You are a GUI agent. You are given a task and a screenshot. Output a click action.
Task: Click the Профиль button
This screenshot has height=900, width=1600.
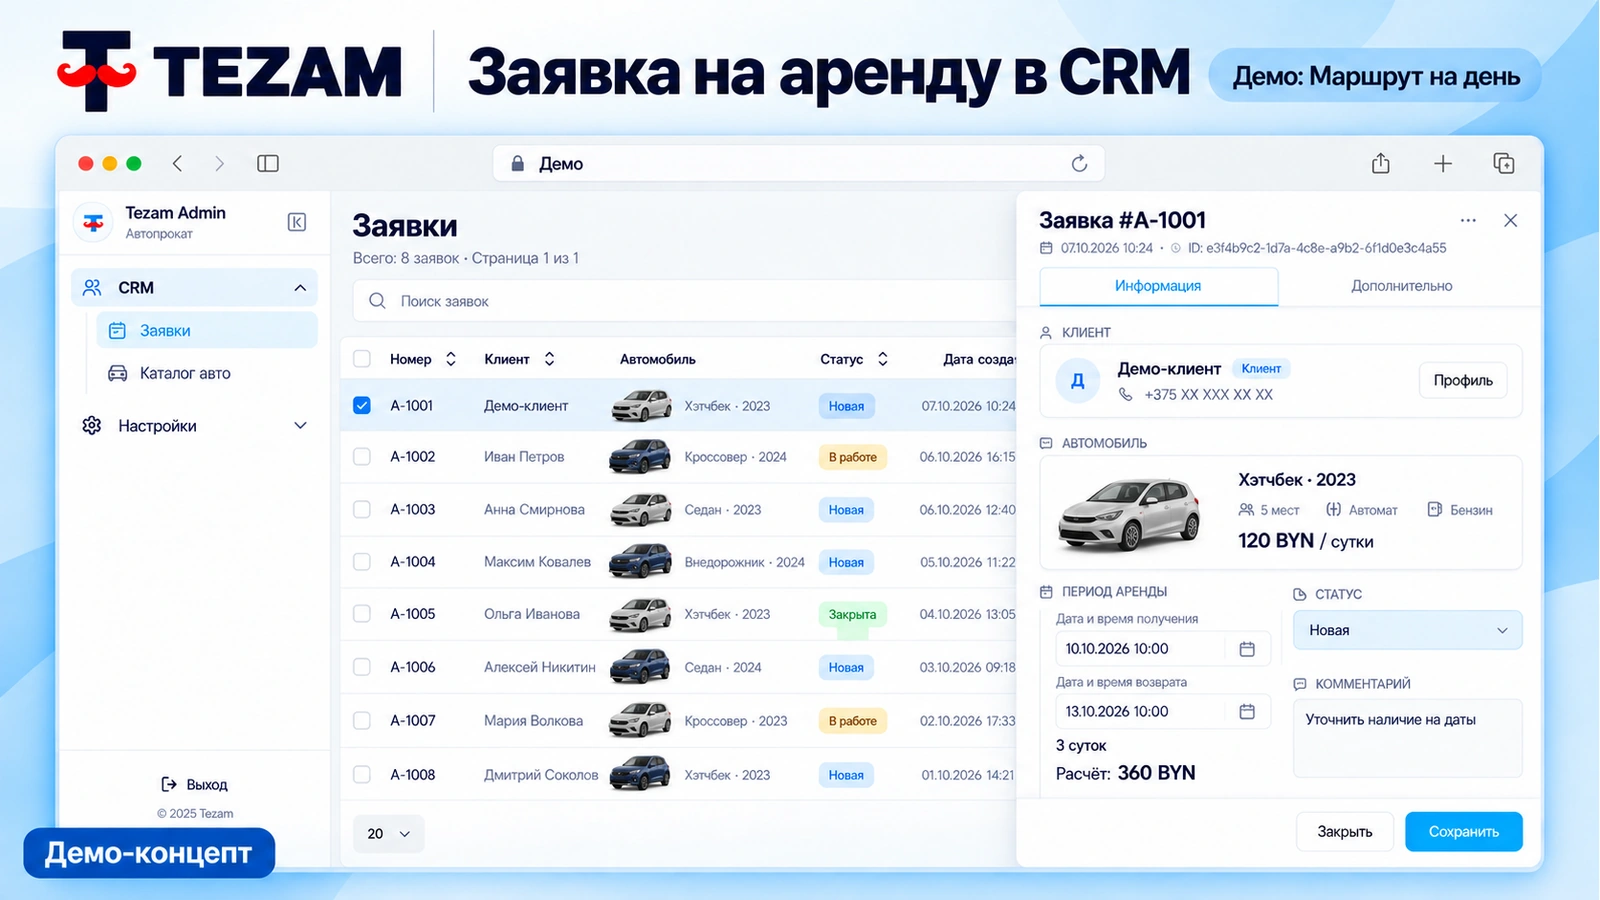(x=1463, y=380)
